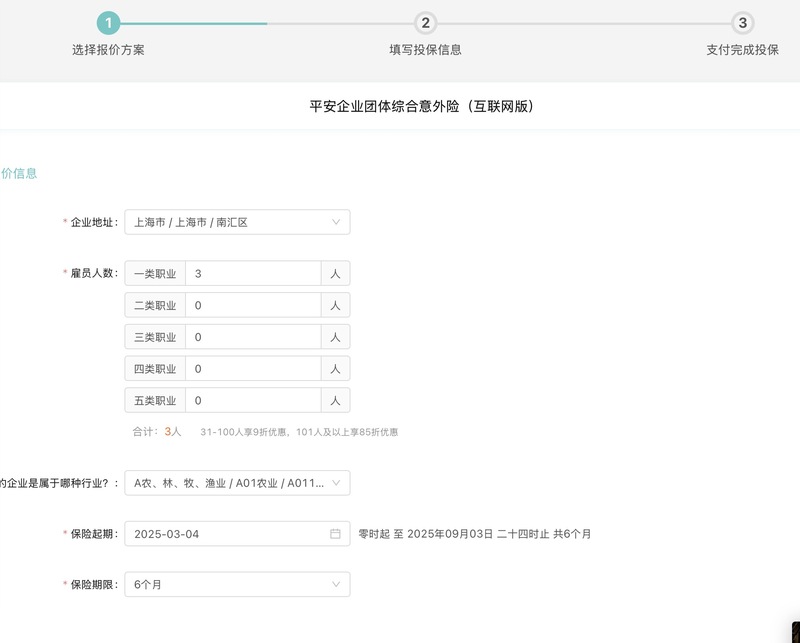Click the 企业地址 field label
Viewport: 800px width, 643px height.
[94, 222]
